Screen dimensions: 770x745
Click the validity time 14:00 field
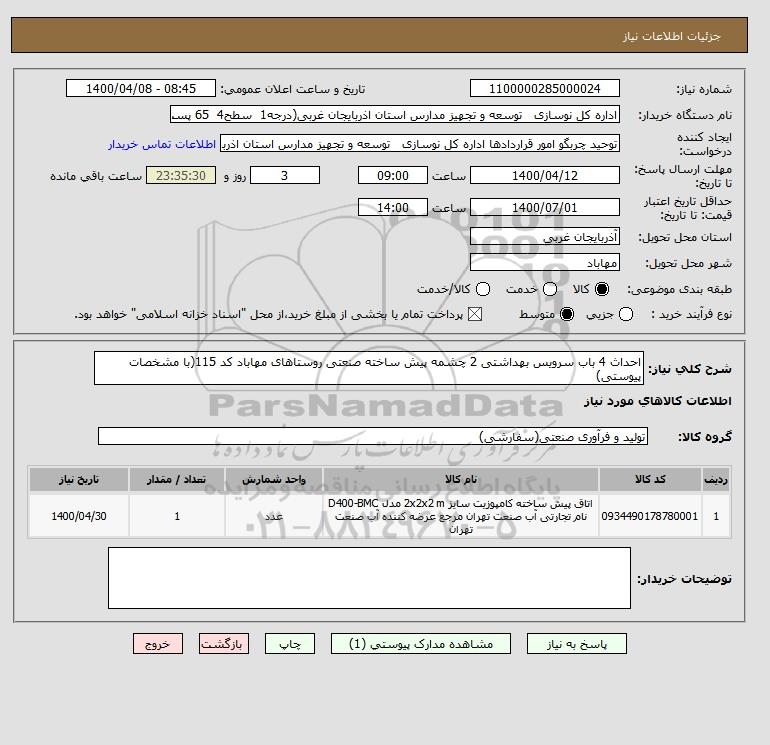[393, 207]
